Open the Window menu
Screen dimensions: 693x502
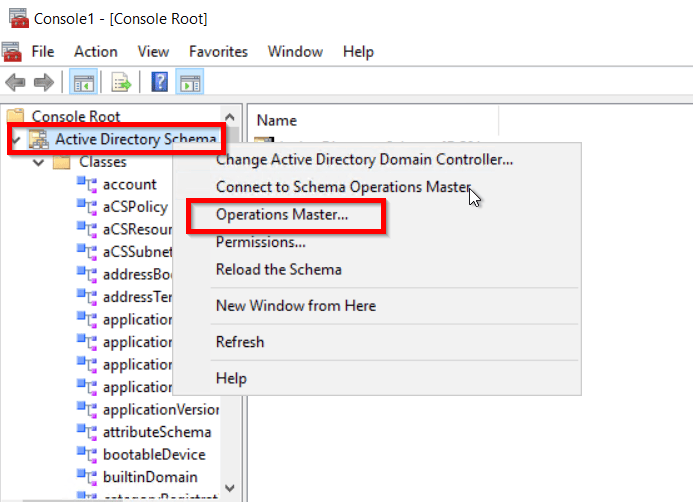295,52
